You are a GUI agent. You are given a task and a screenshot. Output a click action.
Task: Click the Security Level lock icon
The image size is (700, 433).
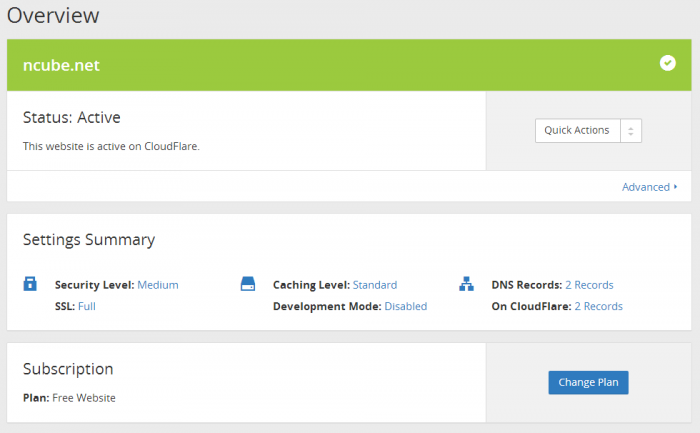30,284
